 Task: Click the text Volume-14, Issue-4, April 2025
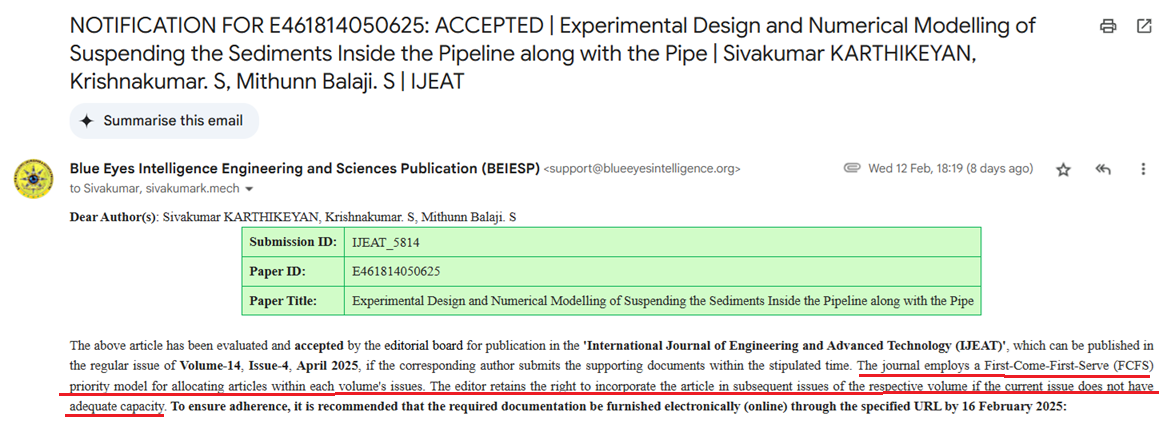click(x=269, y=366)
